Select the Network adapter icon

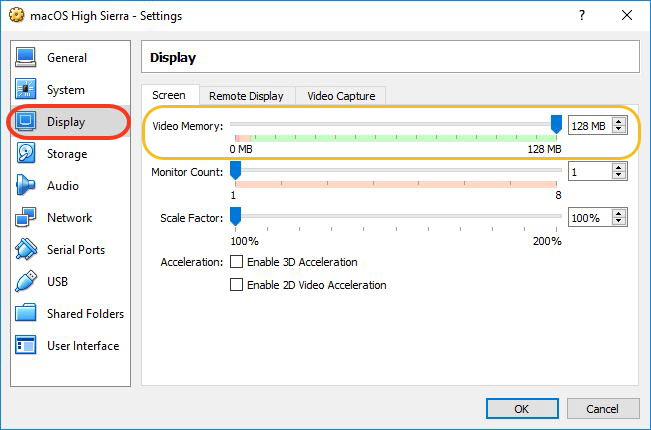[26, 218]
